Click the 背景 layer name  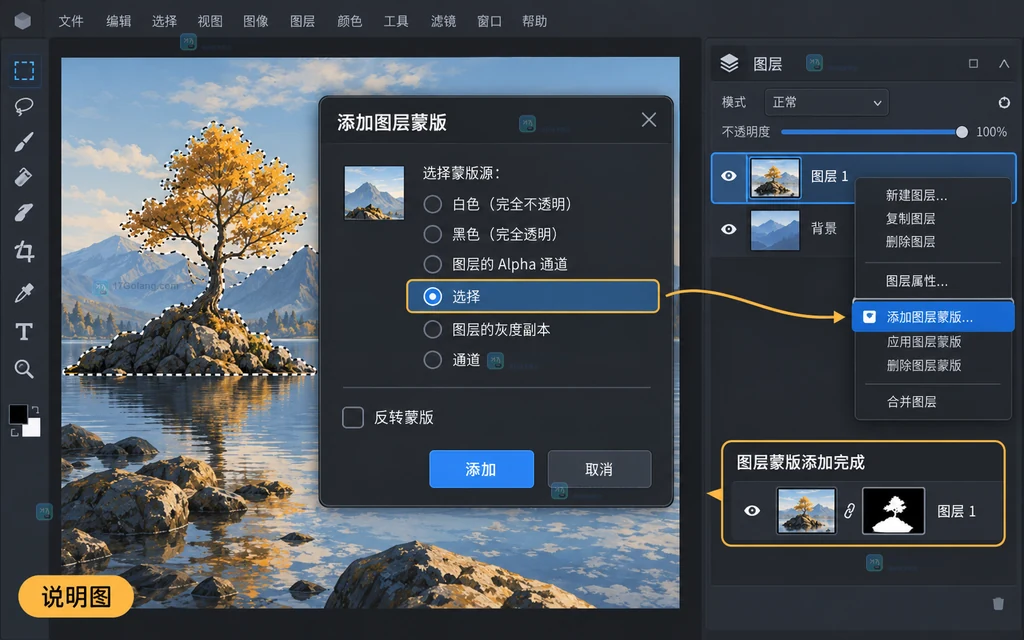(x=824, y=229)
